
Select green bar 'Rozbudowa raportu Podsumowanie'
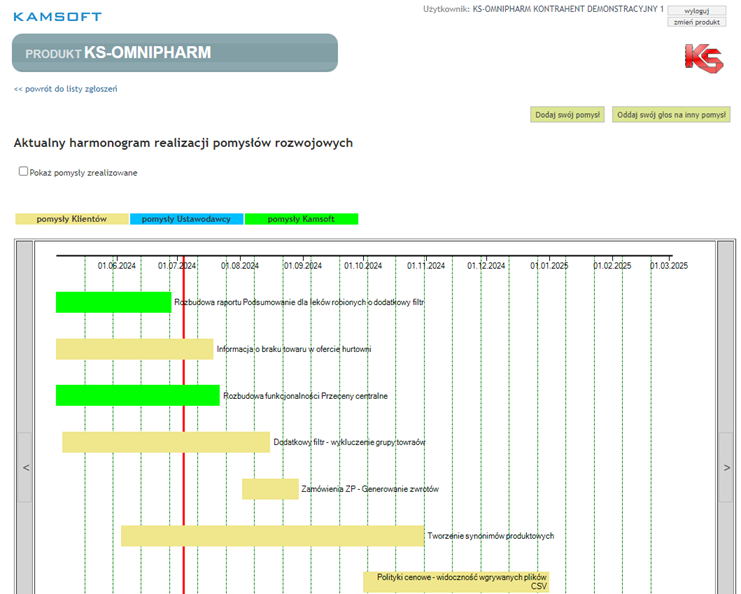[x=113, y=302]
